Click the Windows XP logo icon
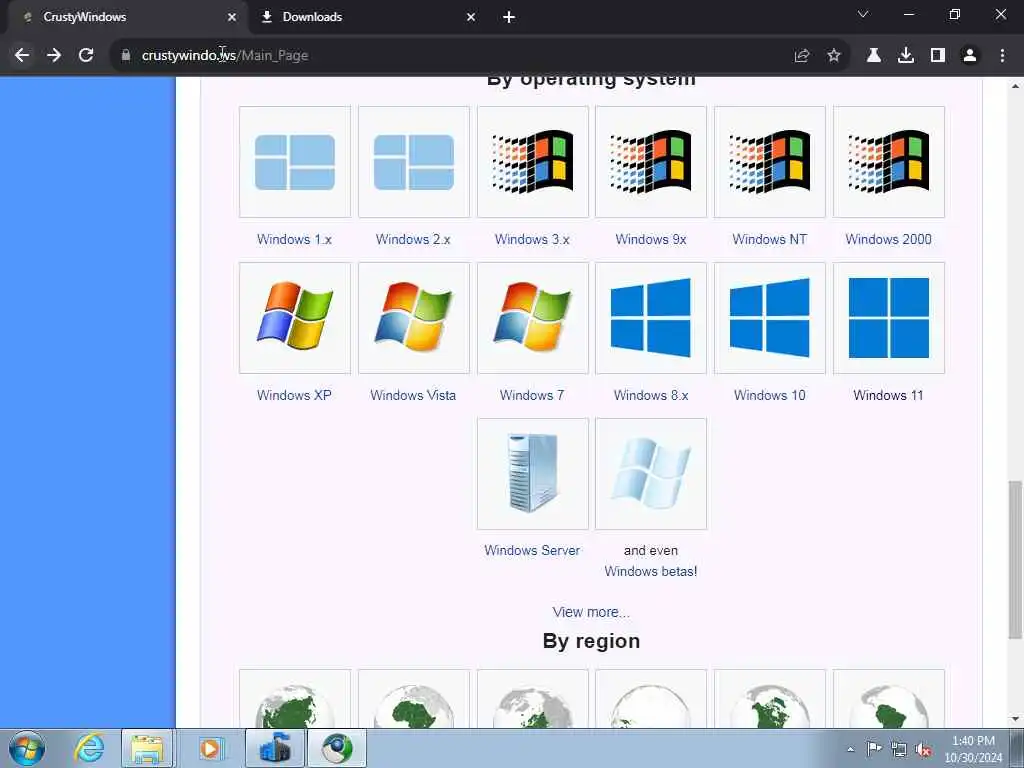The image size is (1024, 768). point(295,318)
